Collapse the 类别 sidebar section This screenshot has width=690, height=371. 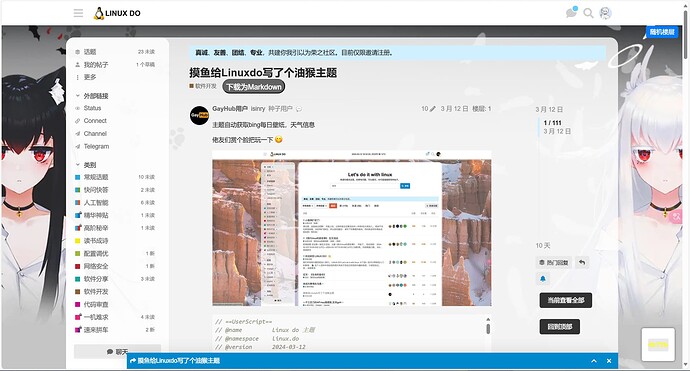pos(86,165)
